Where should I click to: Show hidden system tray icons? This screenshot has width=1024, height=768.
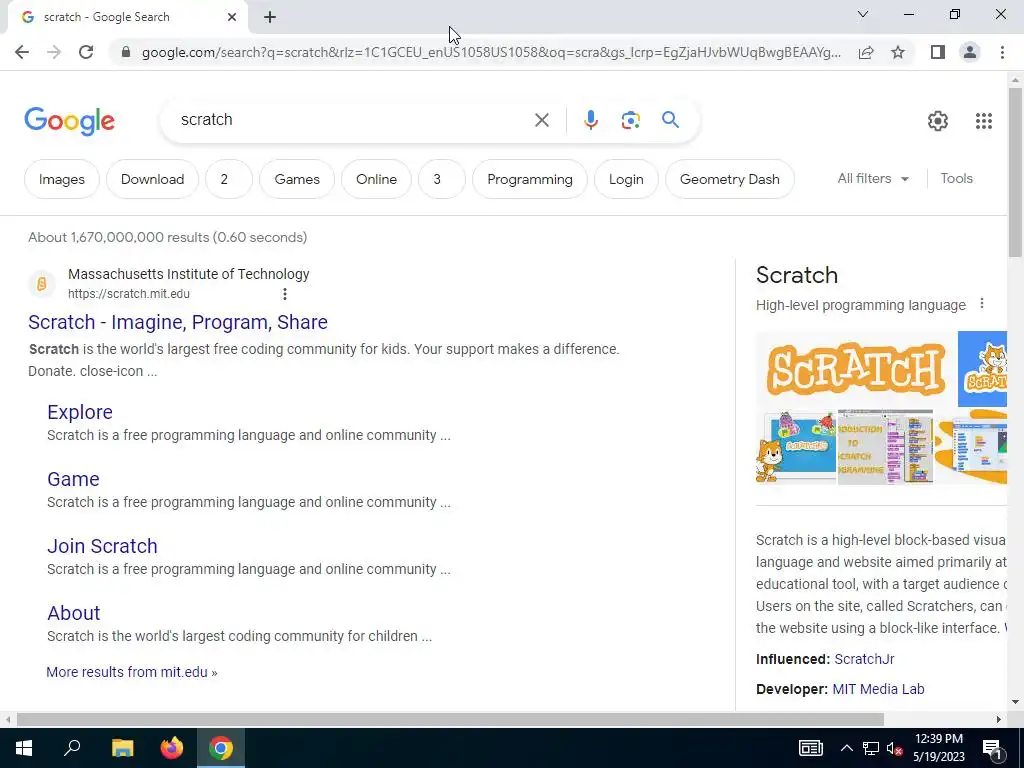point(846,748)
